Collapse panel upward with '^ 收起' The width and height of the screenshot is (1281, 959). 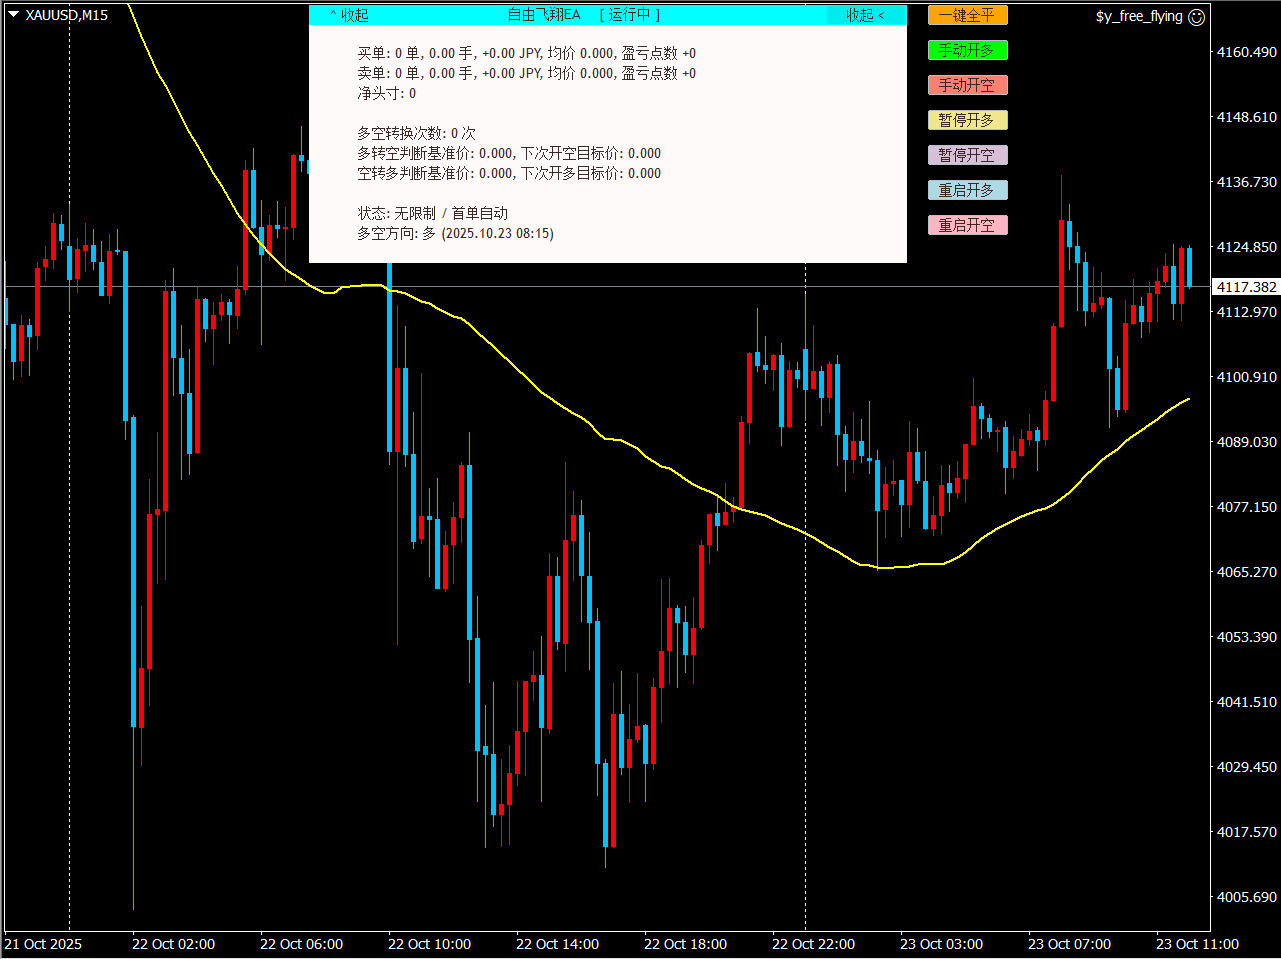tap(349, 15)
